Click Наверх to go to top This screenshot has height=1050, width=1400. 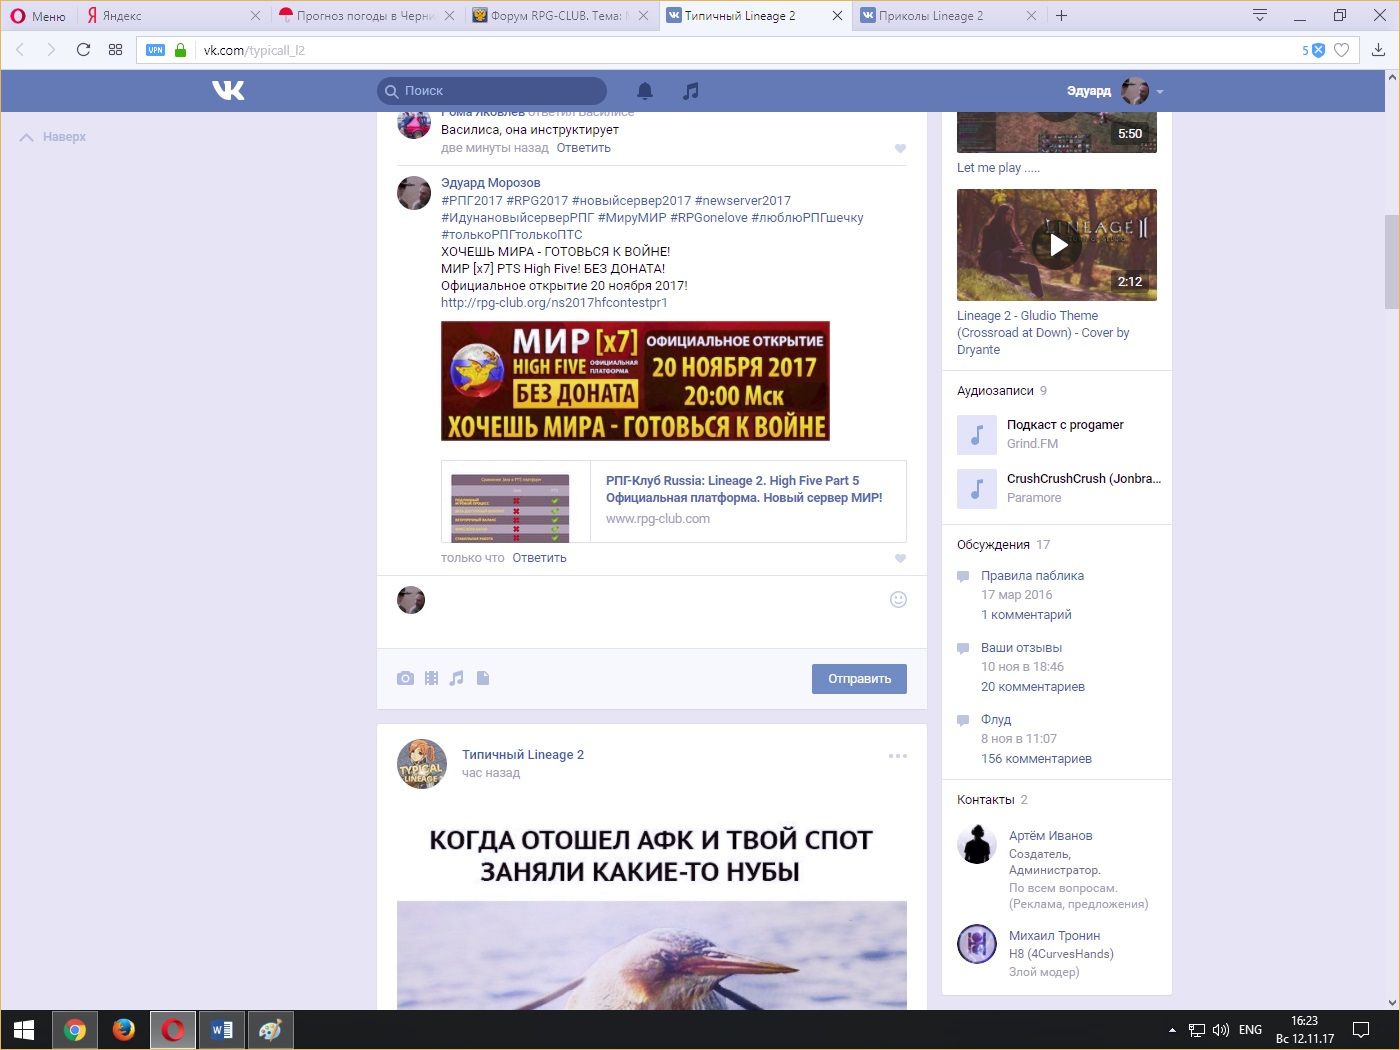pos(53,137)
